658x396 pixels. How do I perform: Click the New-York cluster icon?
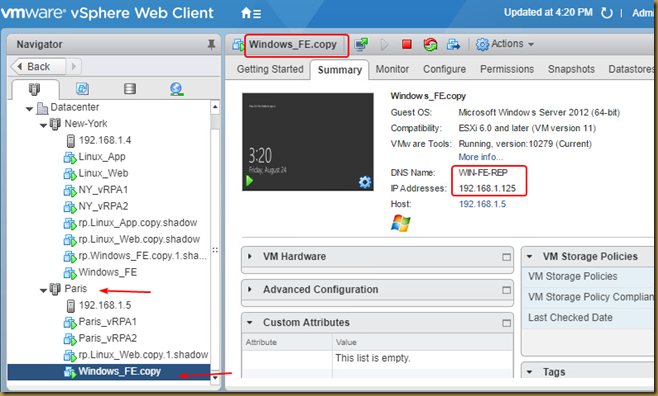coord(55,124)
